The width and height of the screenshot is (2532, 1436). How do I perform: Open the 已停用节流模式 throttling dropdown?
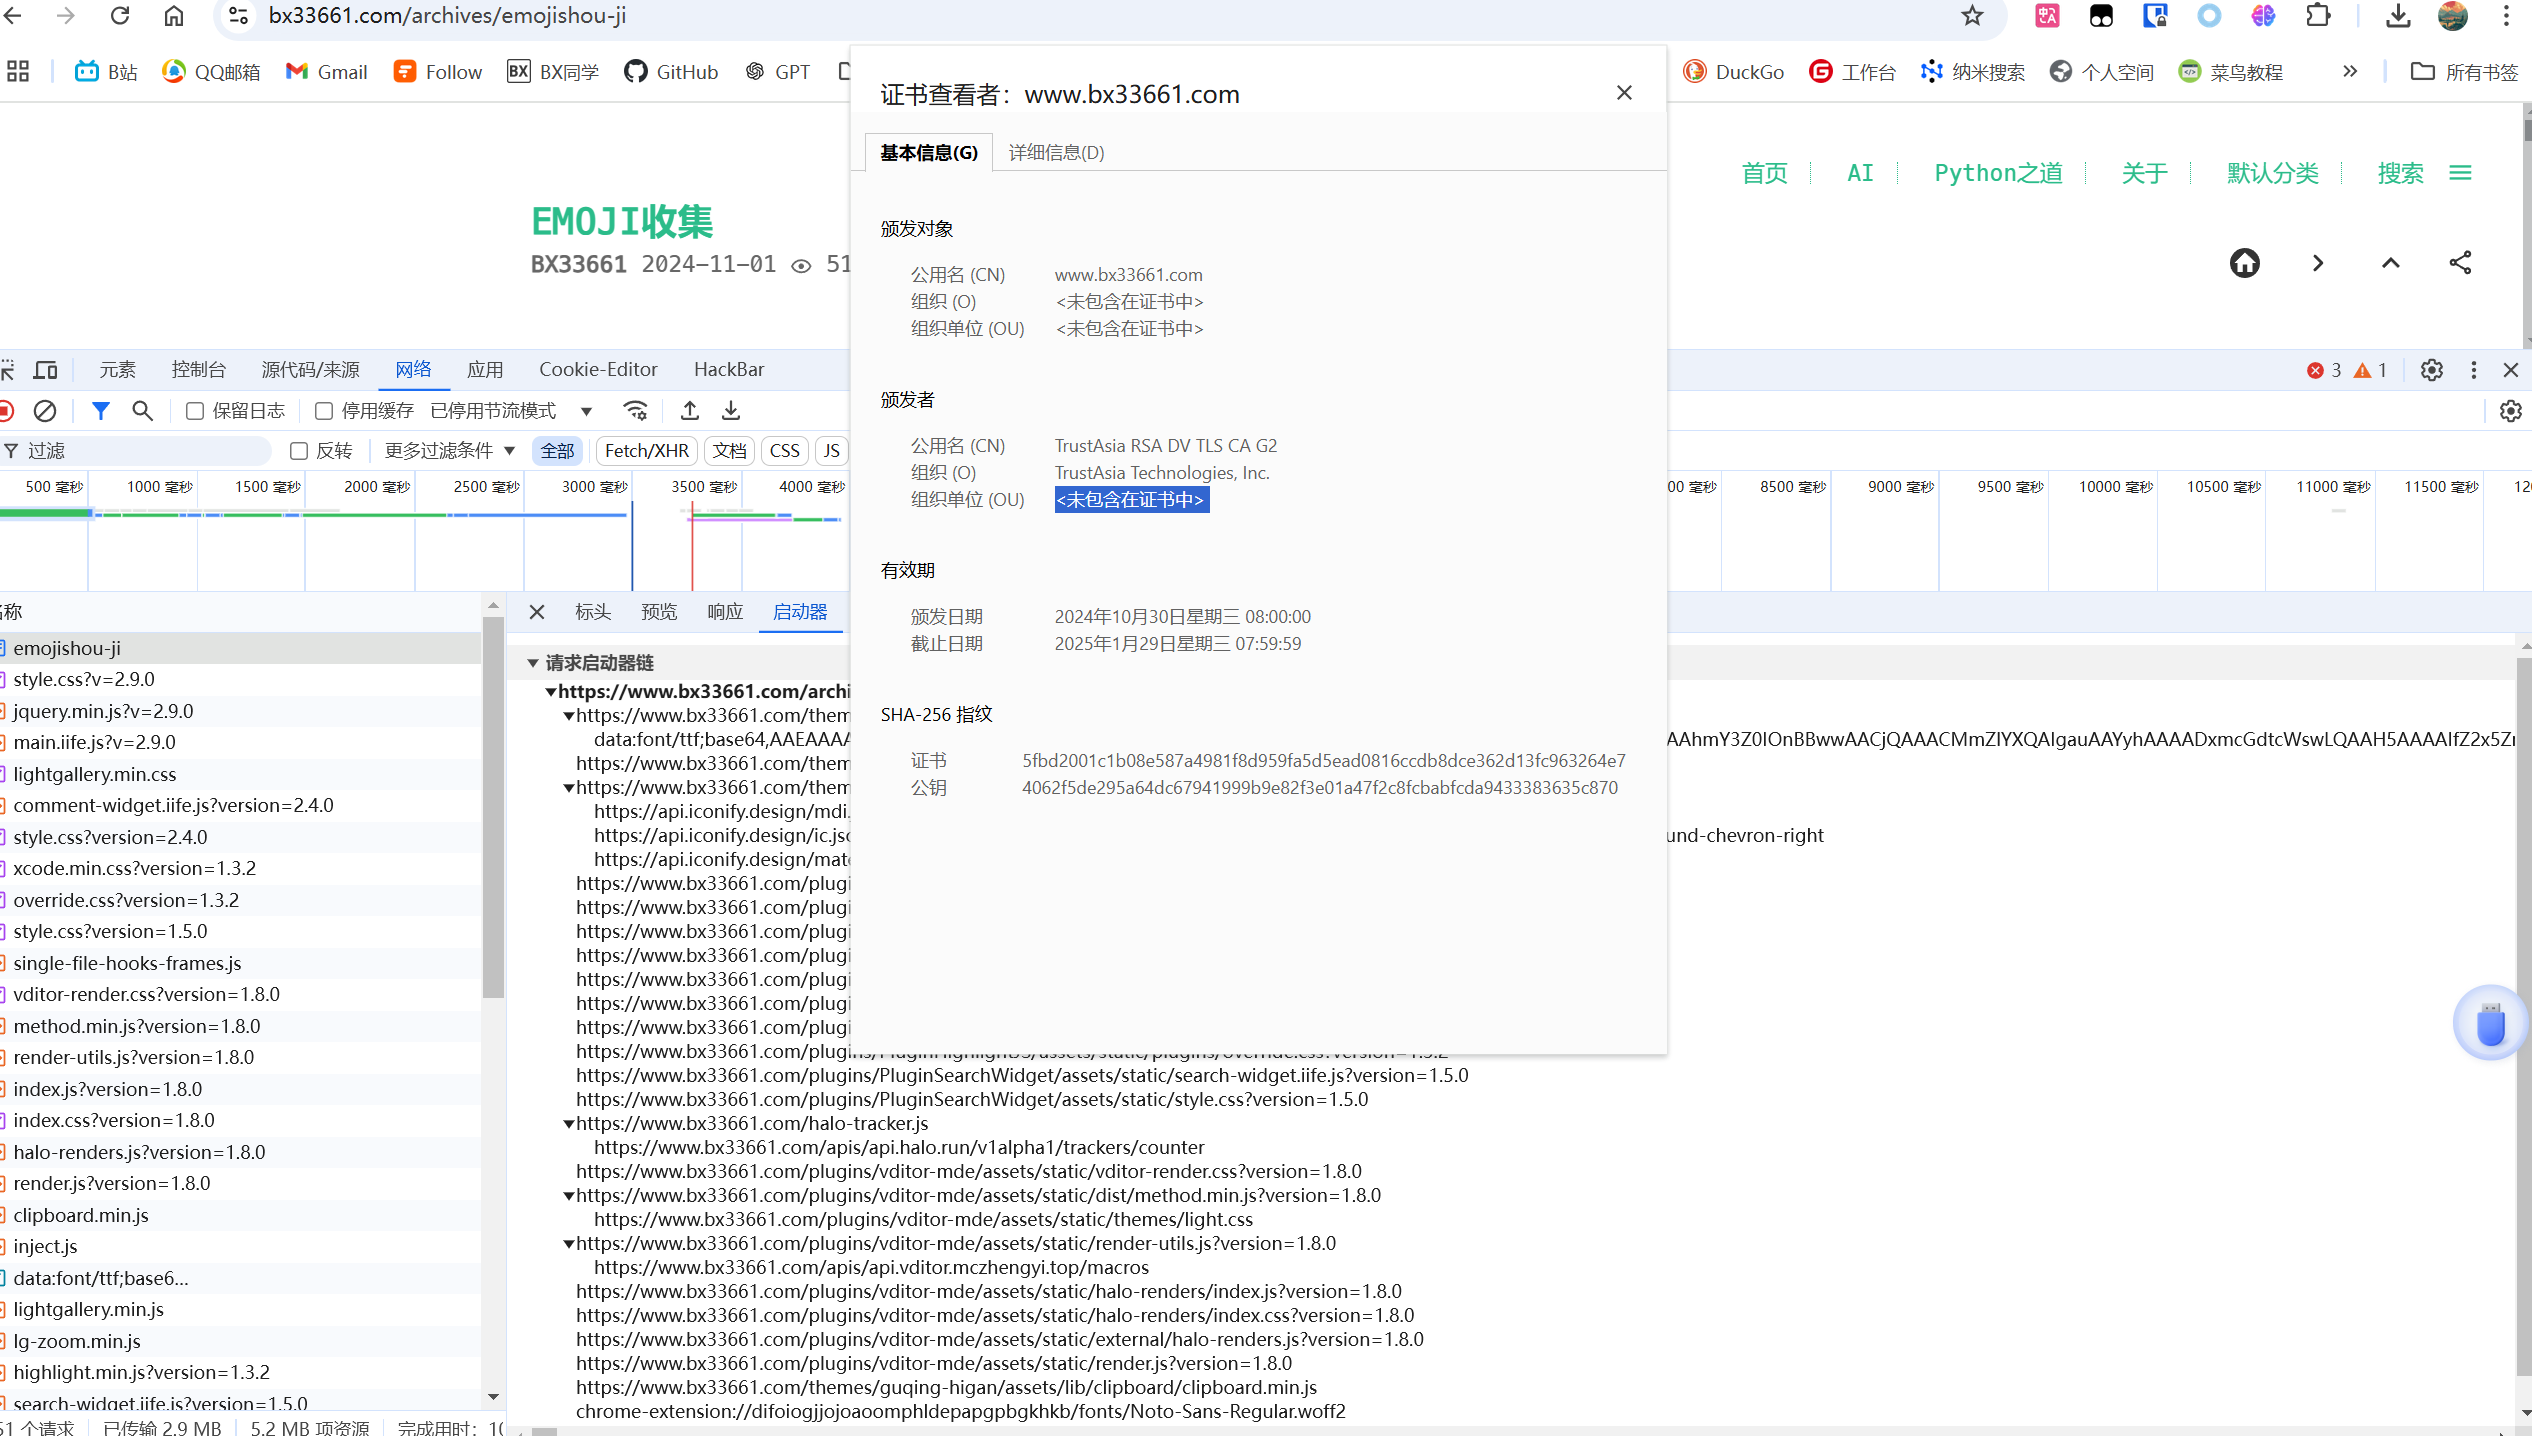click(x=512, y=411)
